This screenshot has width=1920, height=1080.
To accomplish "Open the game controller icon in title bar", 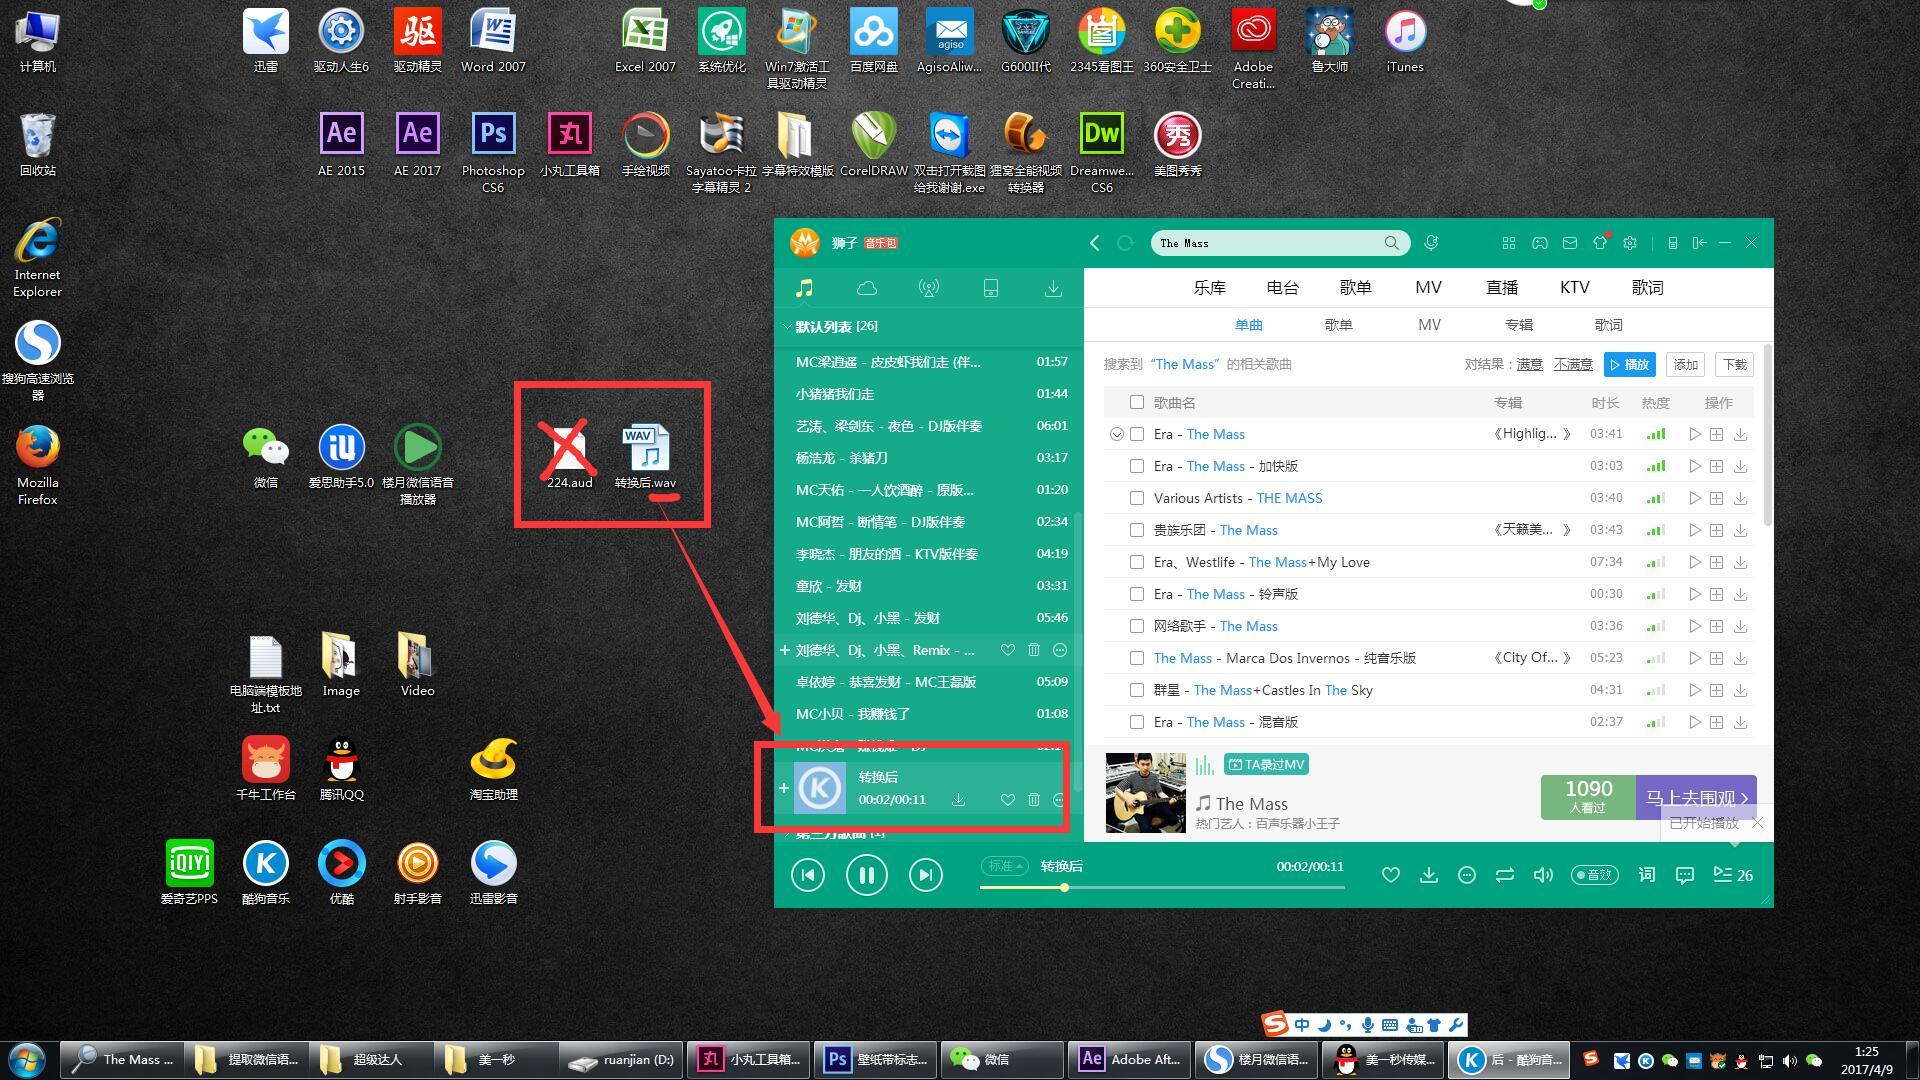I will point(1540,243).
